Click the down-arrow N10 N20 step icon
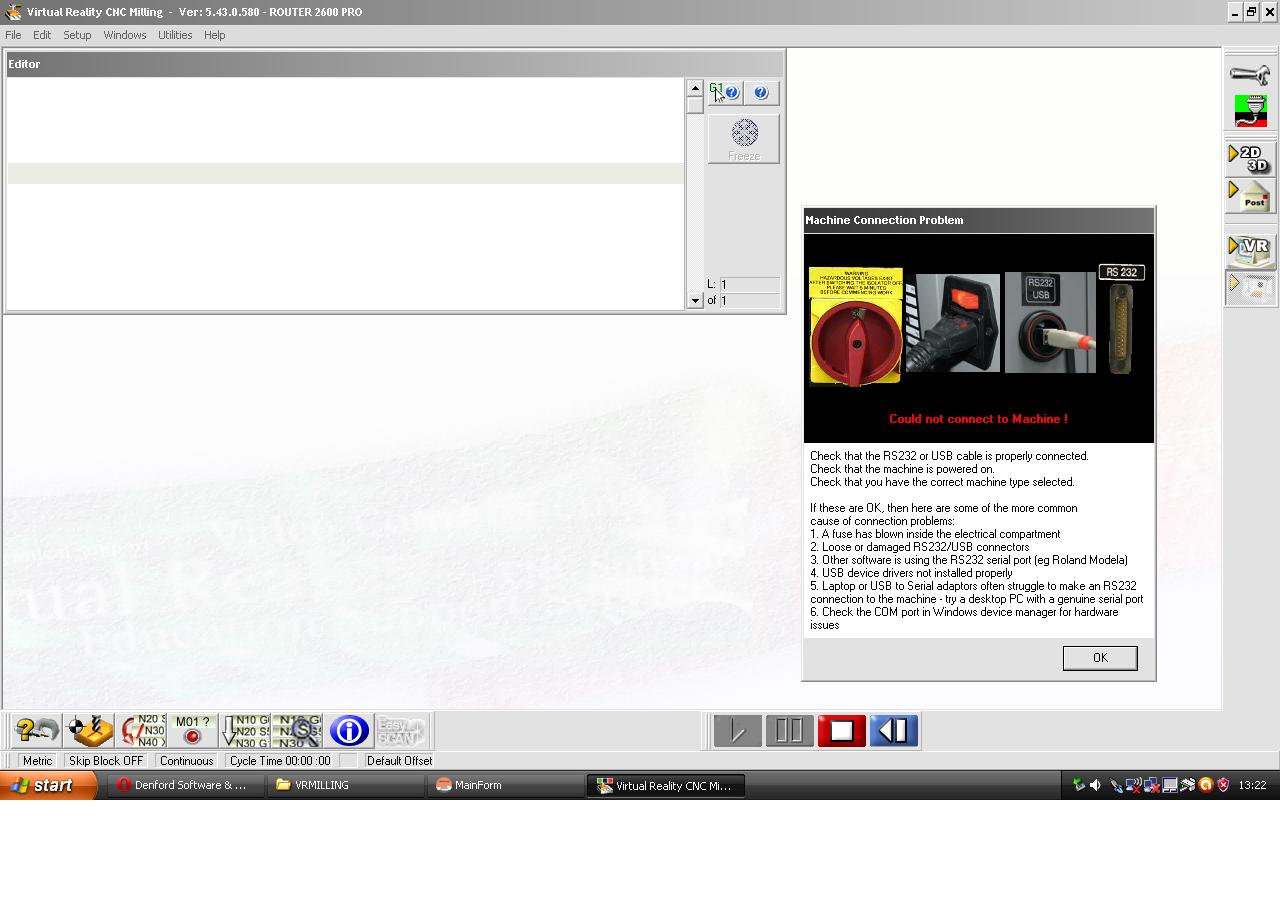This screenshot has height=913, width=1280. click(x=245, y=731)
